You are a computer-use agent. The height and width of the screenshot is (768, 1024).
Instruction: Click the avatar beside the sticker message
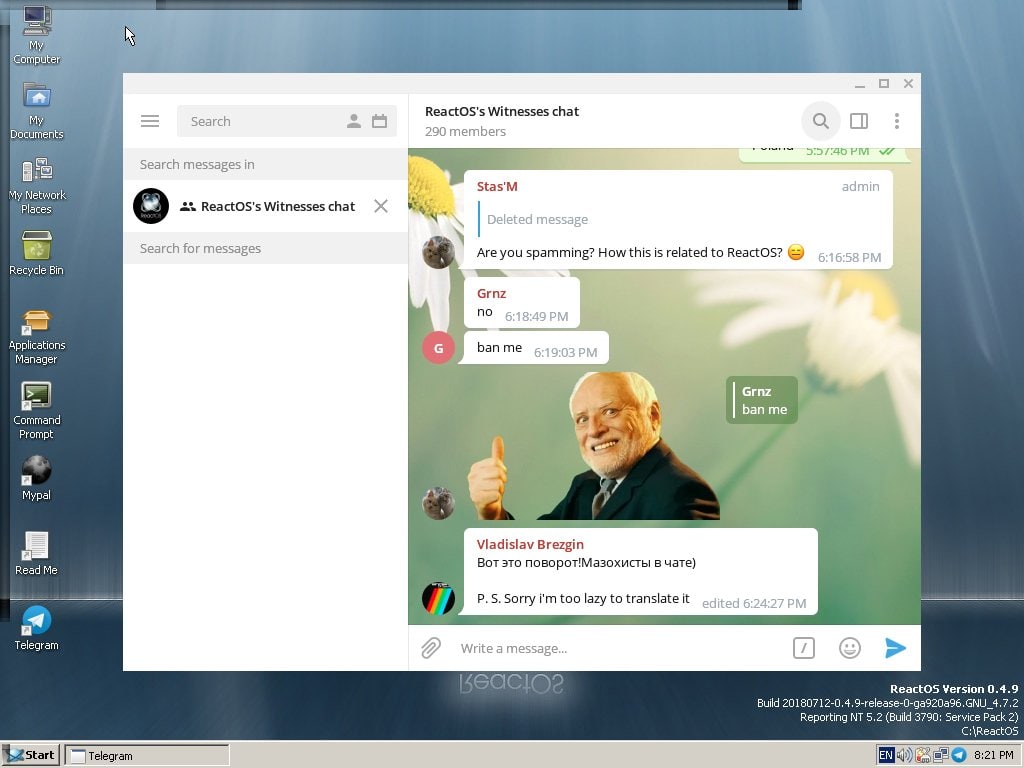pos(438,504)
